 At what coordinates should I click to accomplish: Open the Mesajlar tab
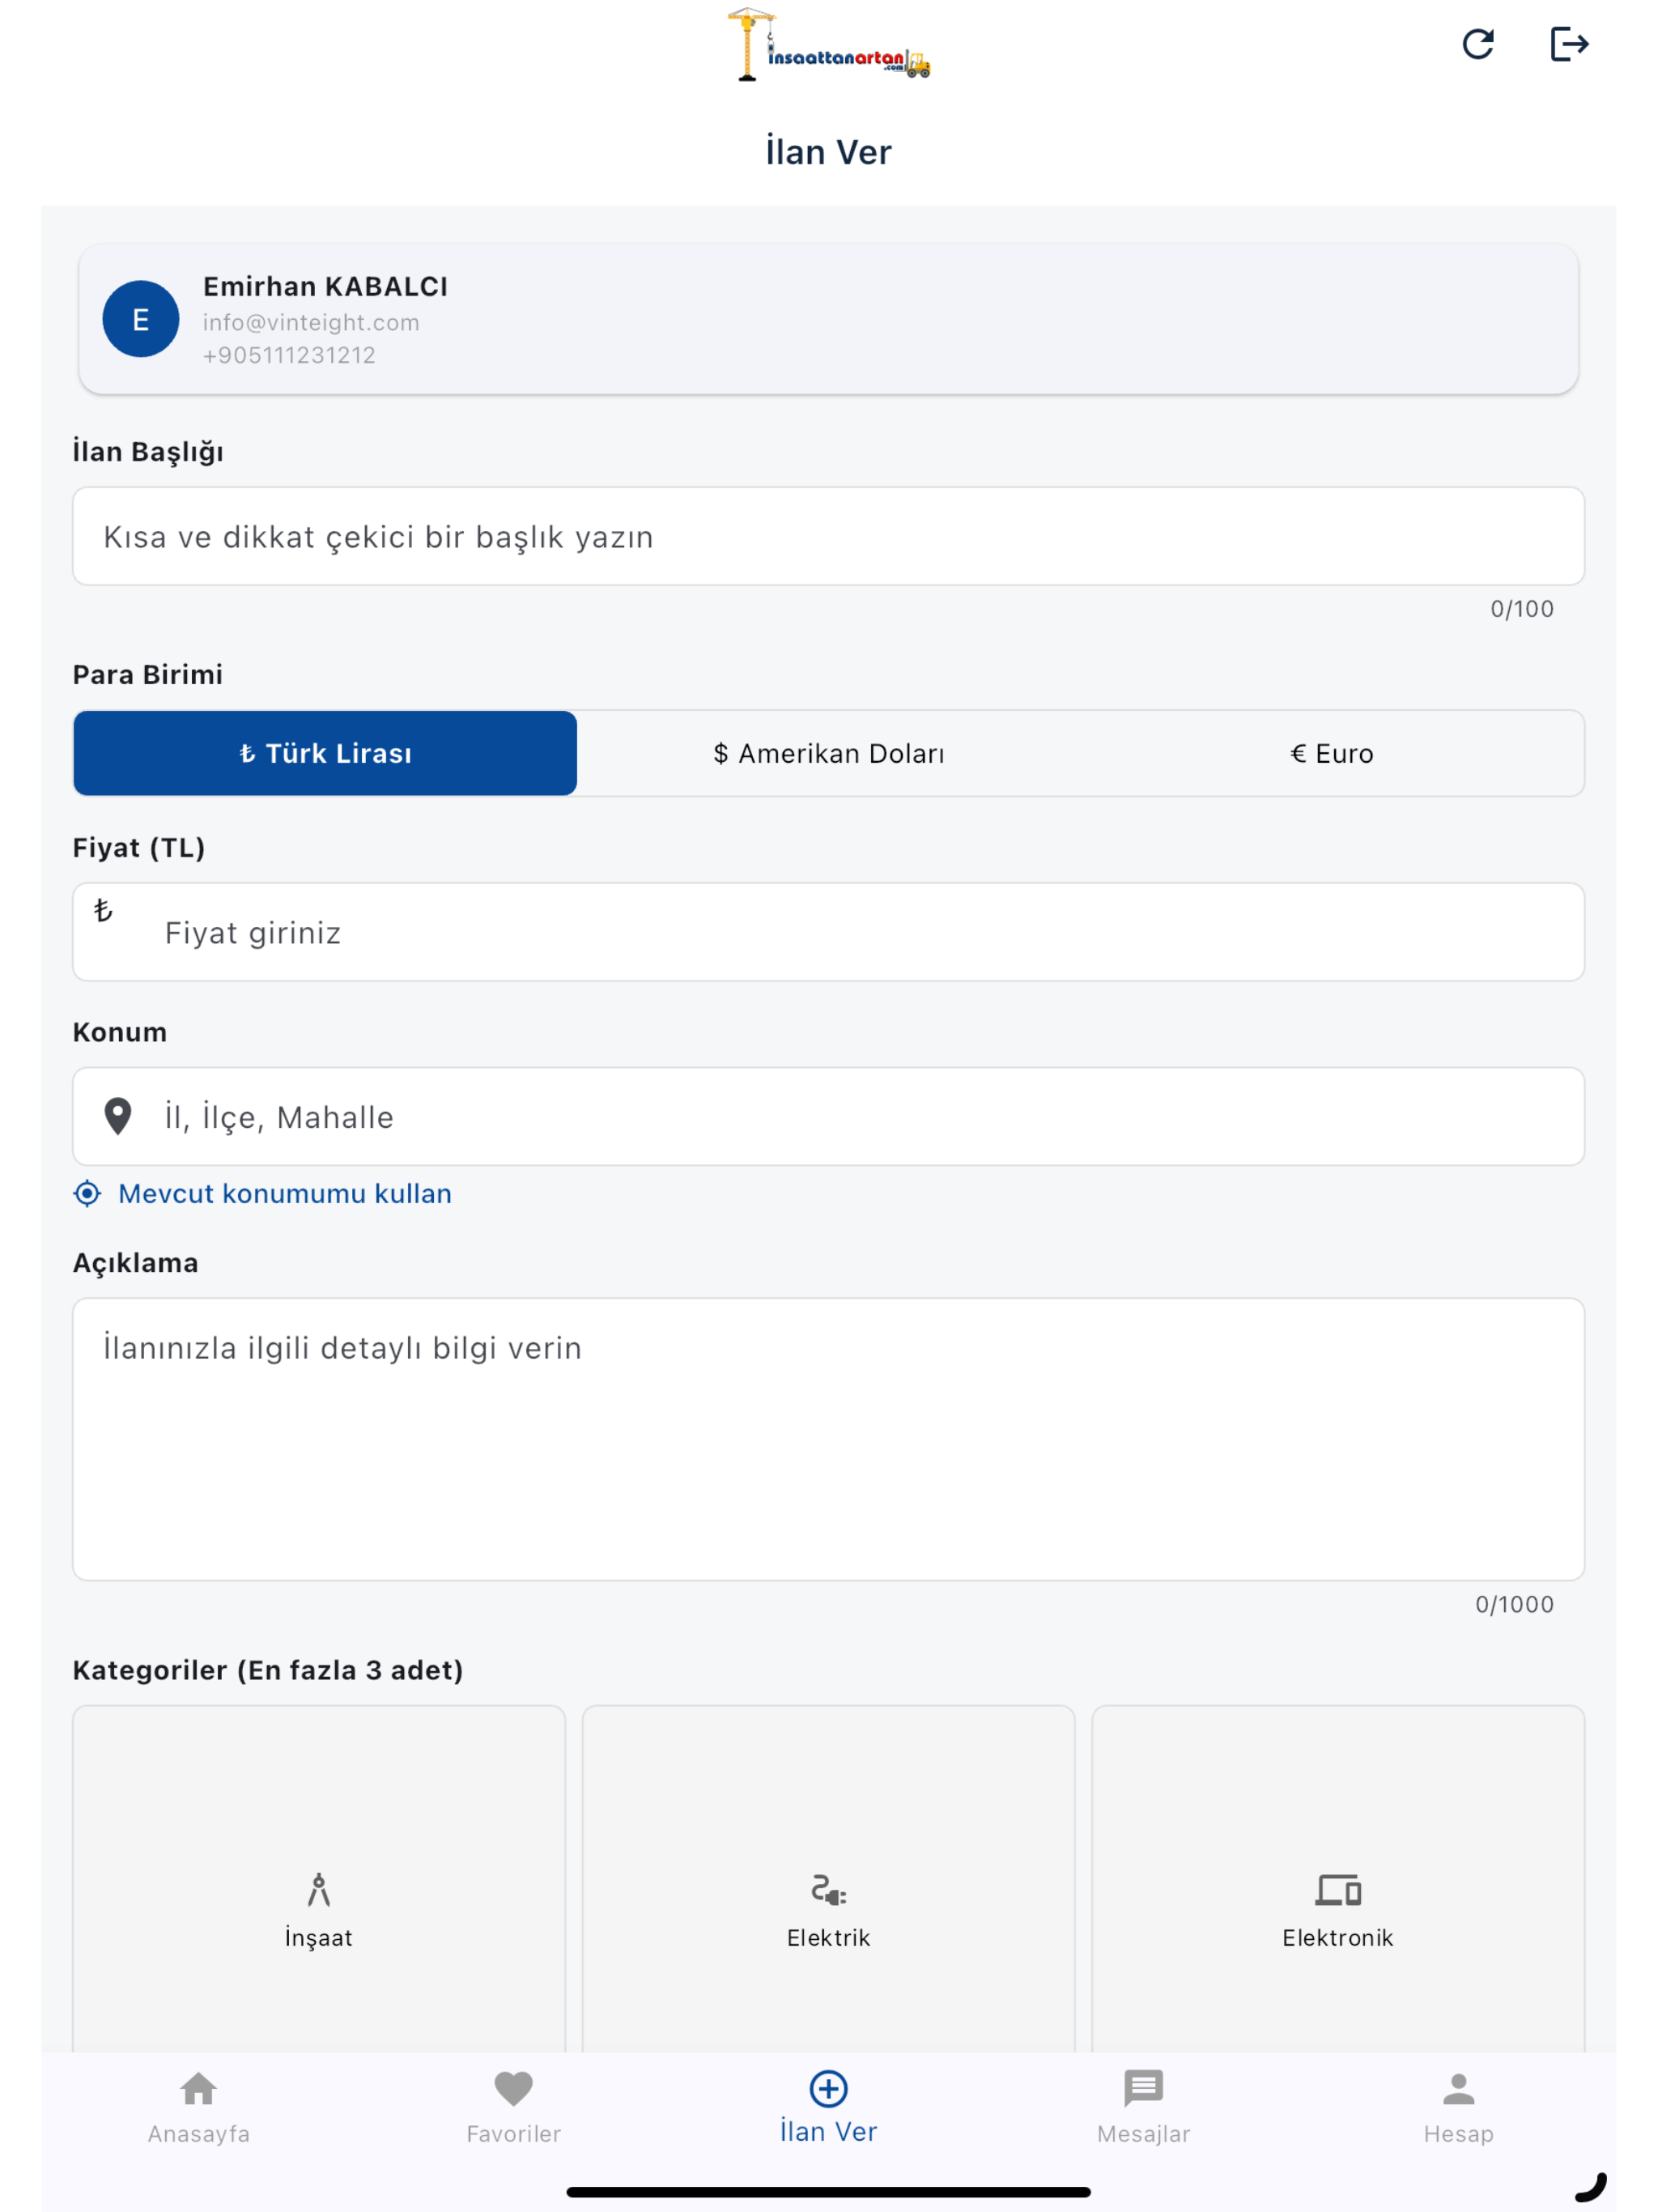(1144, 2108)
